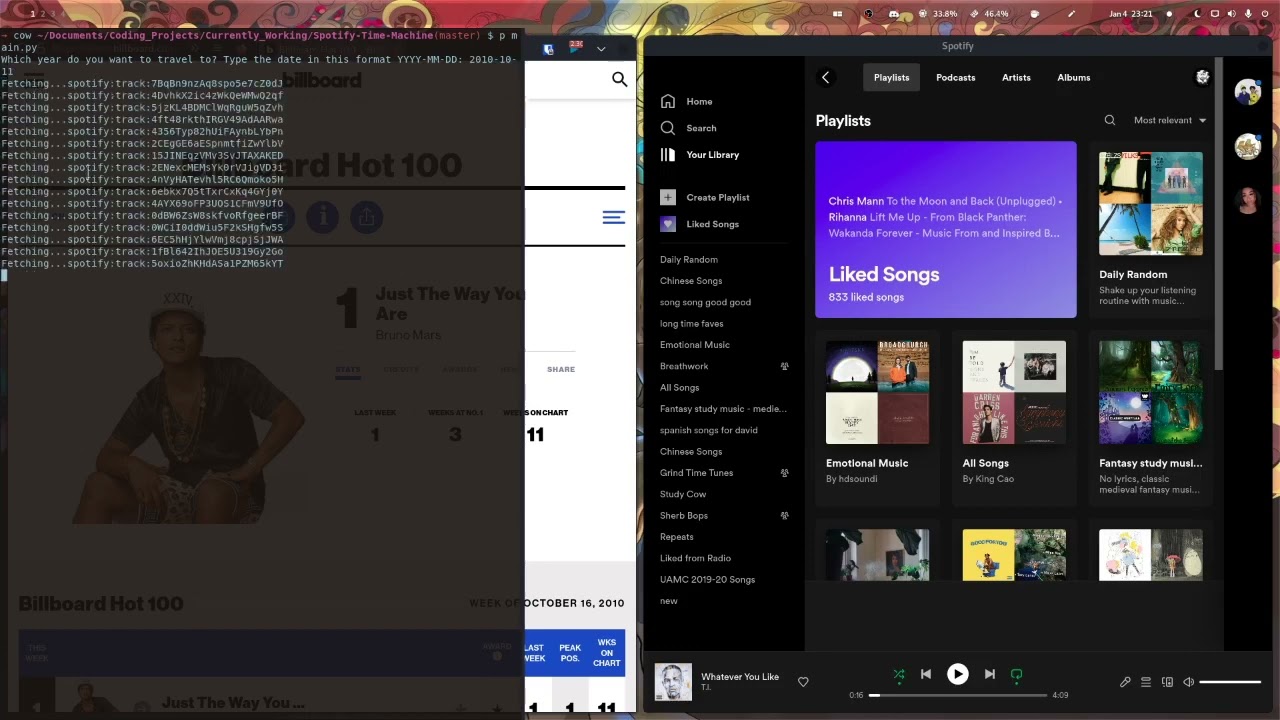Viewport: 1280px width, 720px height.
Task: Select Study Cow playlist
Action: tap(683, 494)
